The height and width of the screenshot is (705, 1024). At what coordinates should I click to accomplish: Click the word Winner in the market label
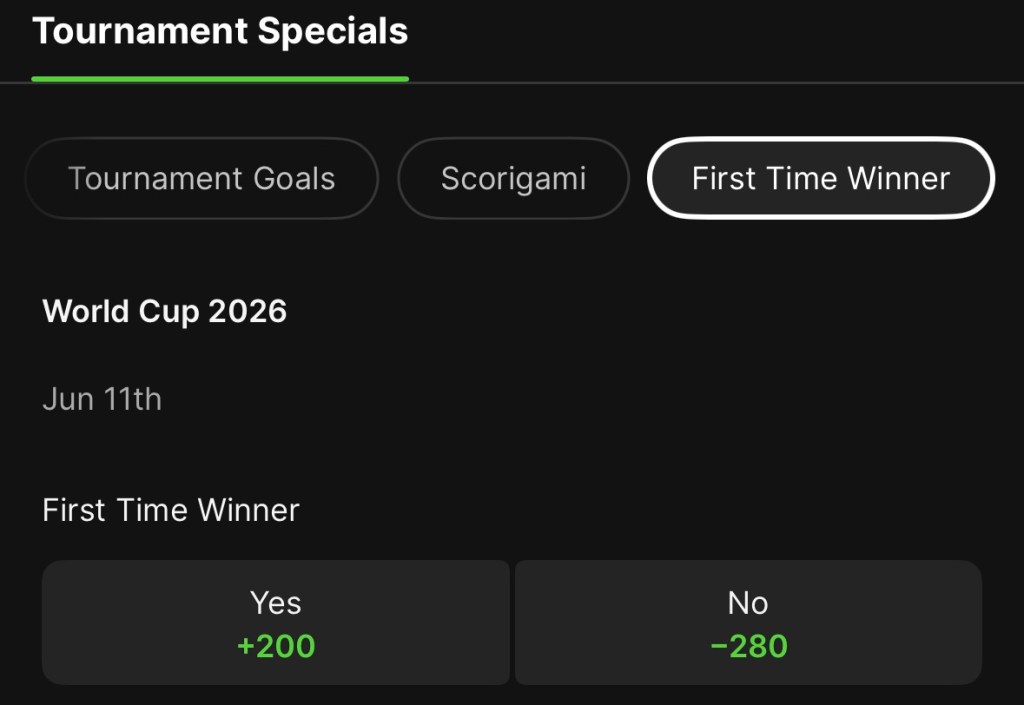tap(249, 510)
